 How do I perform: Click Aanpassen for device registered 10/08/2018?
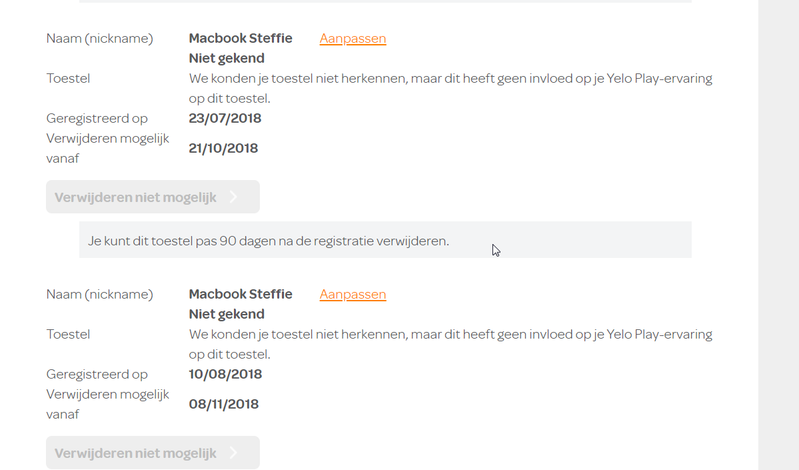352,294
